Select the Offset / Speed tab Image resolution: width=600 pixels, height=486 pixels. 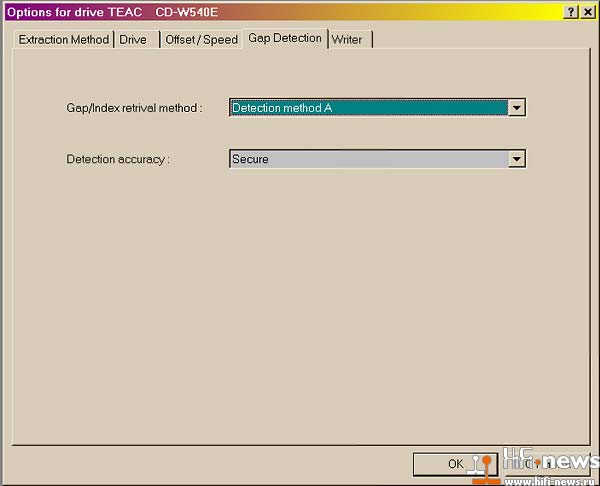[201, 40]
